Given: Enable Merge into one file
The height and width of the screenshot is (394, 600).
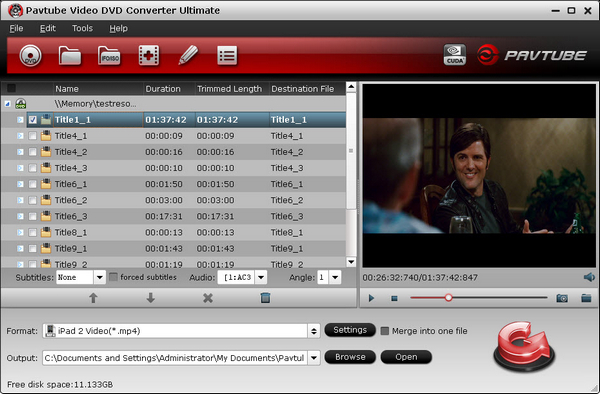Looking at the screenshot, I should [385, 331].
